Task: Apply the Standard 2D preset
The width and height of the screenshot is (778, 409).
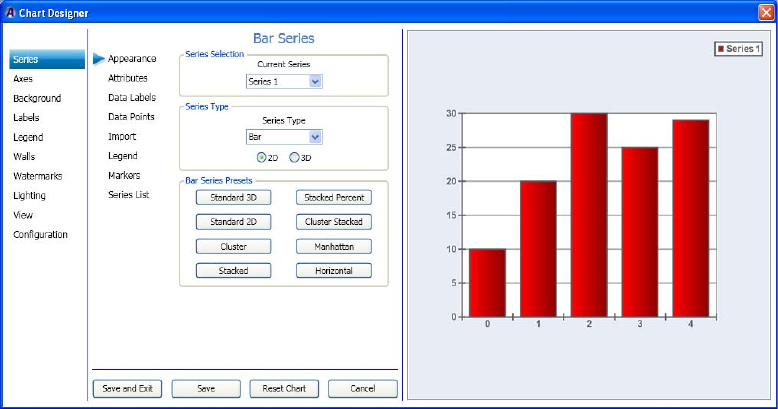Action: (234, 222)
